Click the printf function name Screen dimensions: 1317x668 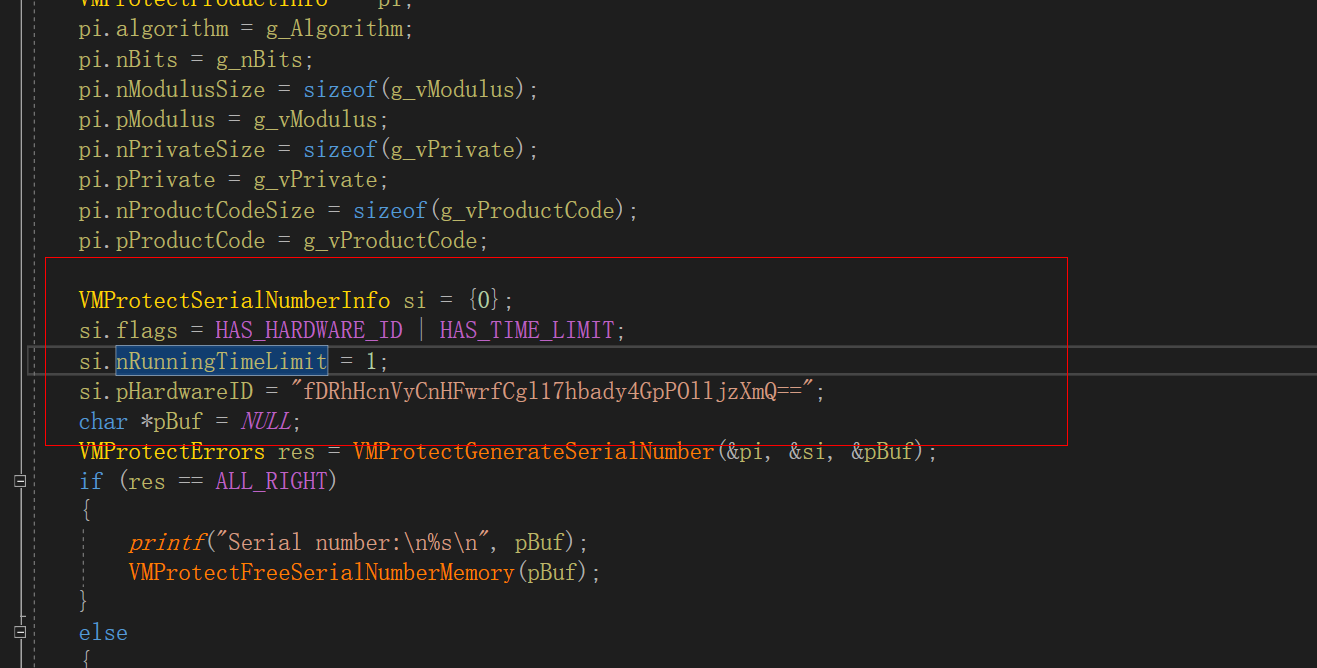166,541
